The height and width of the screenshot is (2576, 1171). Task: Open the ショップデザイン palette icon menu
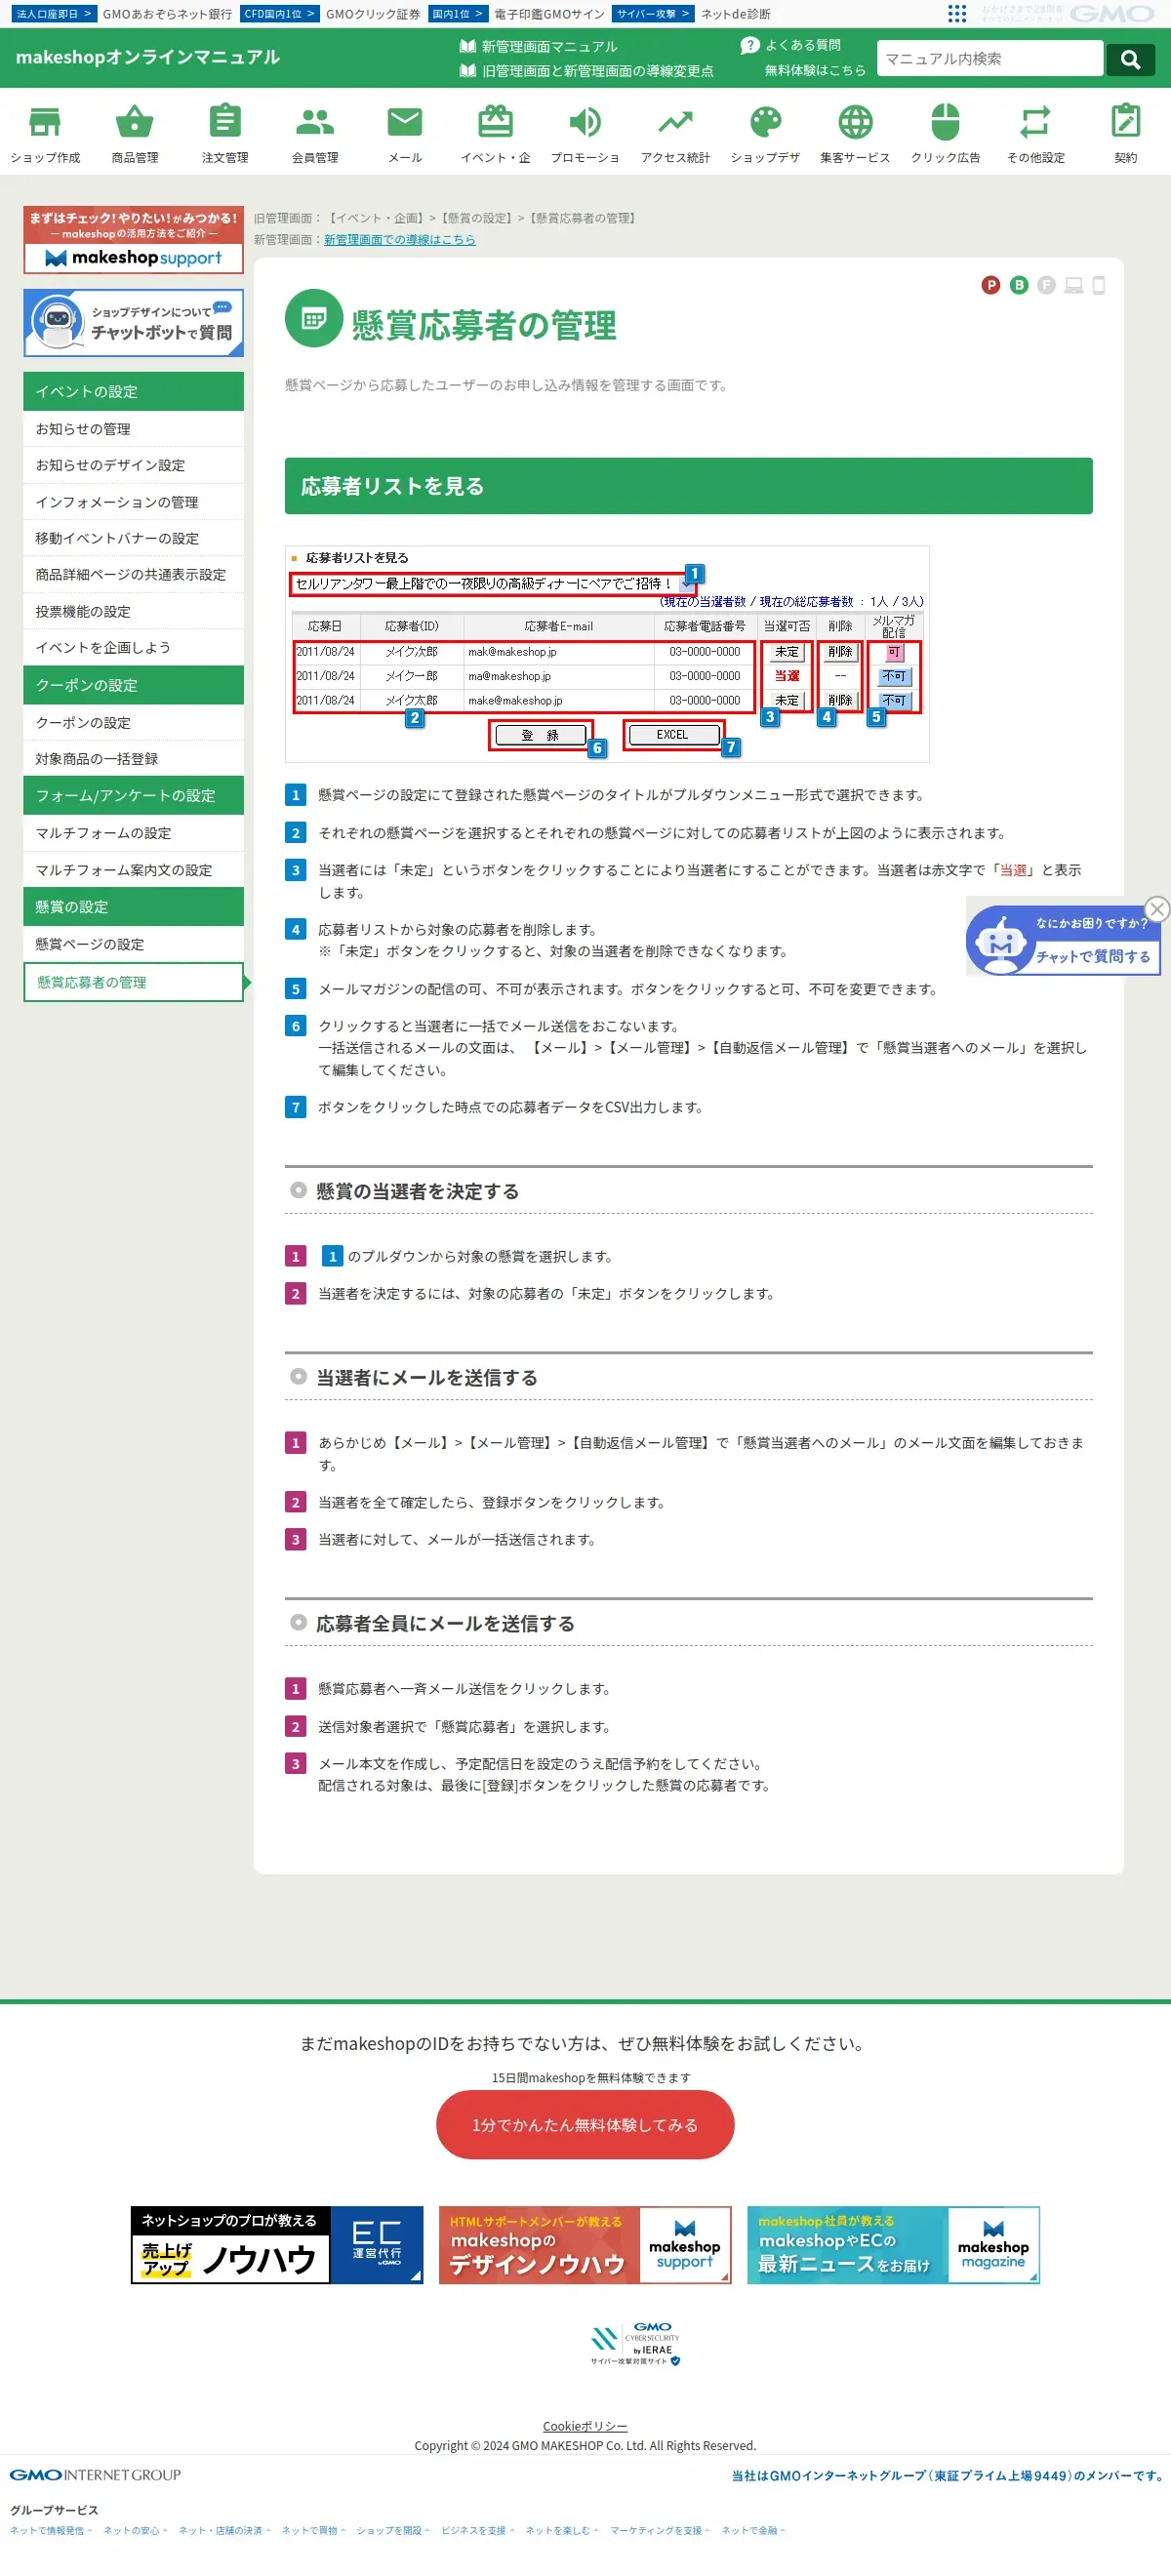(x=765, y=133)
